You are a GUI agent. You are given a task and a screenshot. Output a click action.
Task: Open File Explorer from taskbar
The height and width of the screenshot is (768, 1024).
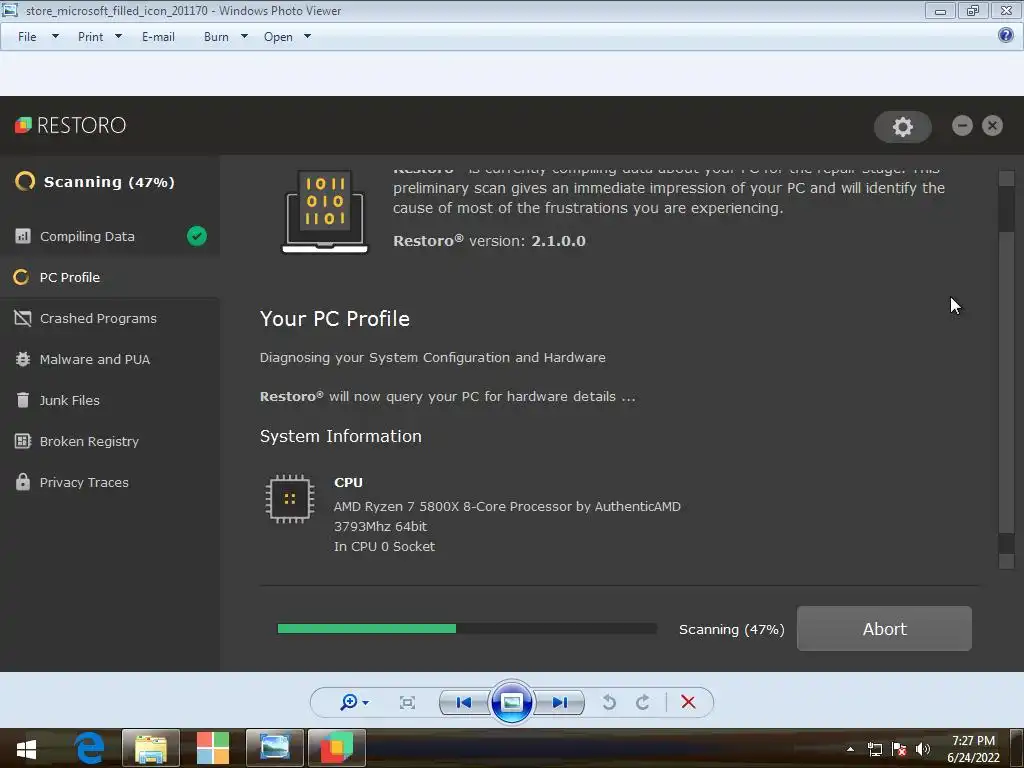(151, 748)
